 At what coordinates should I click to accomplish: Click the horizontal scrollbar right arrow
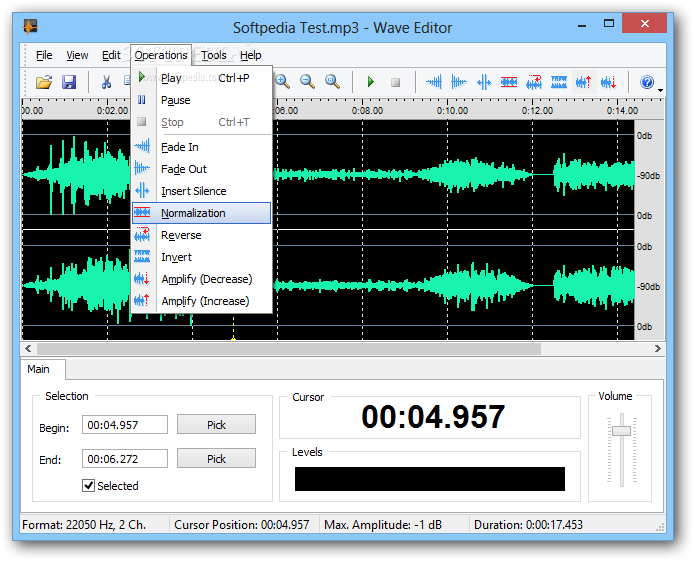tap(658, 349)
